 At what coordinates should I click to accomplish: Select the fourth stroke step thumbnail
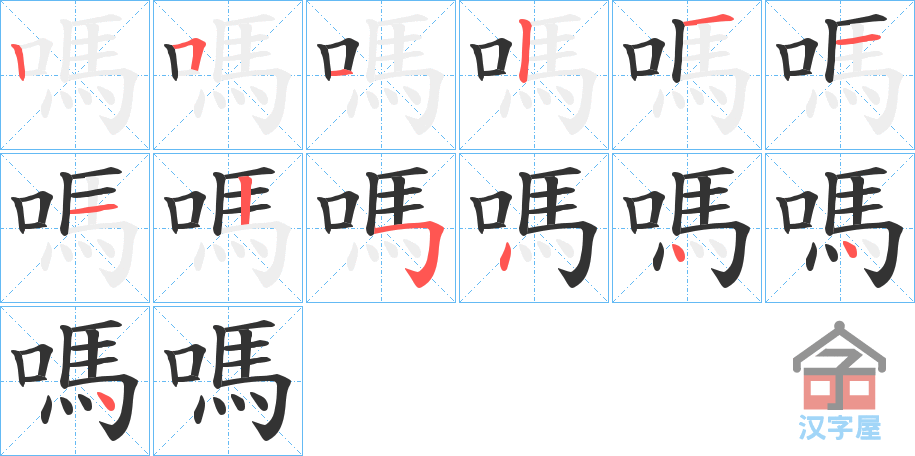pos(534,75)
